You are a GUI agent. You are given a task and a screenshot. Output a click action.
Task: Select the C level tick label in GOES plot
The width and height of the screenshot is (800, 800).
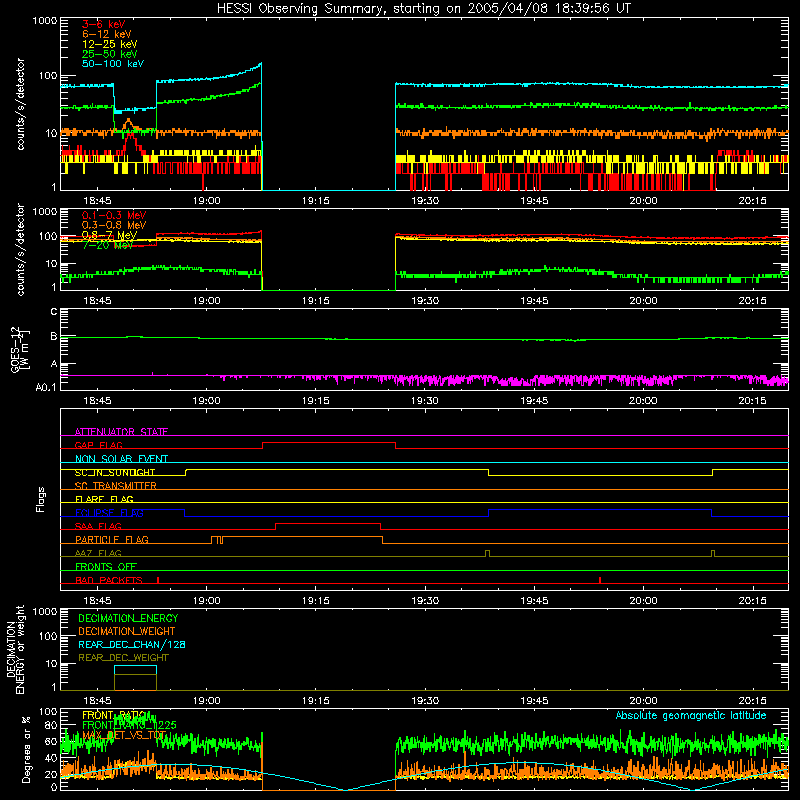54,311
